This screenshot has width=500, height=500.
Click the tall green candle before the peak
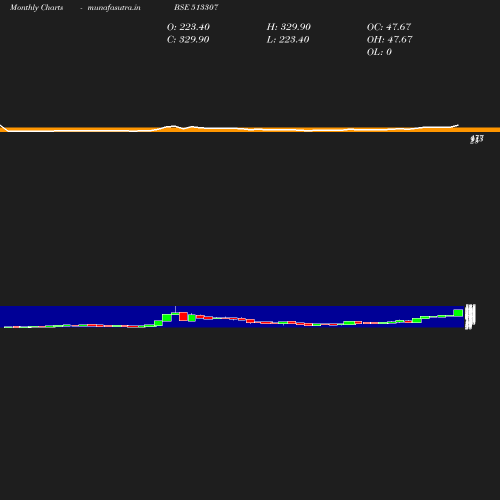[x=167, y=318]
